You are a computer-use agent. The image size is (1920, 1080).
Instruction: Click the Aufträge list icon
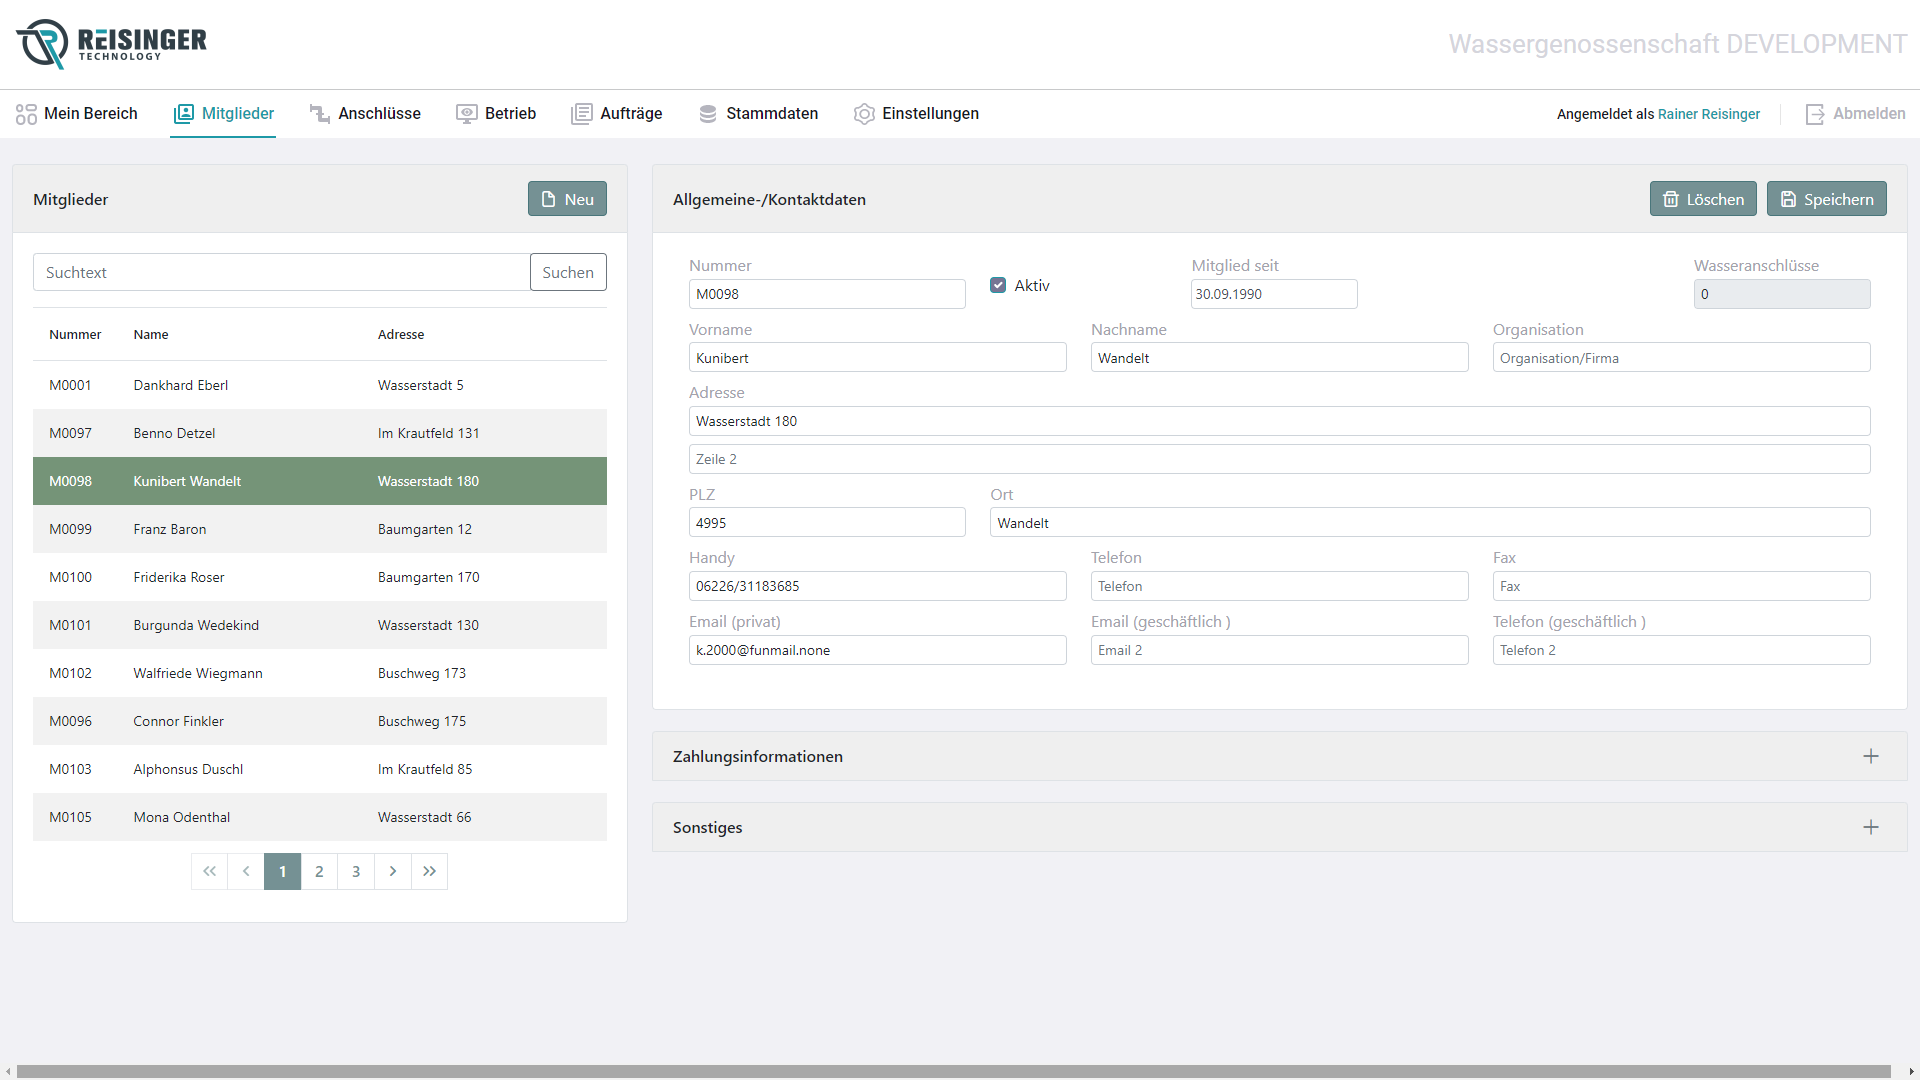pyautogui.click(x=581, y=114)
